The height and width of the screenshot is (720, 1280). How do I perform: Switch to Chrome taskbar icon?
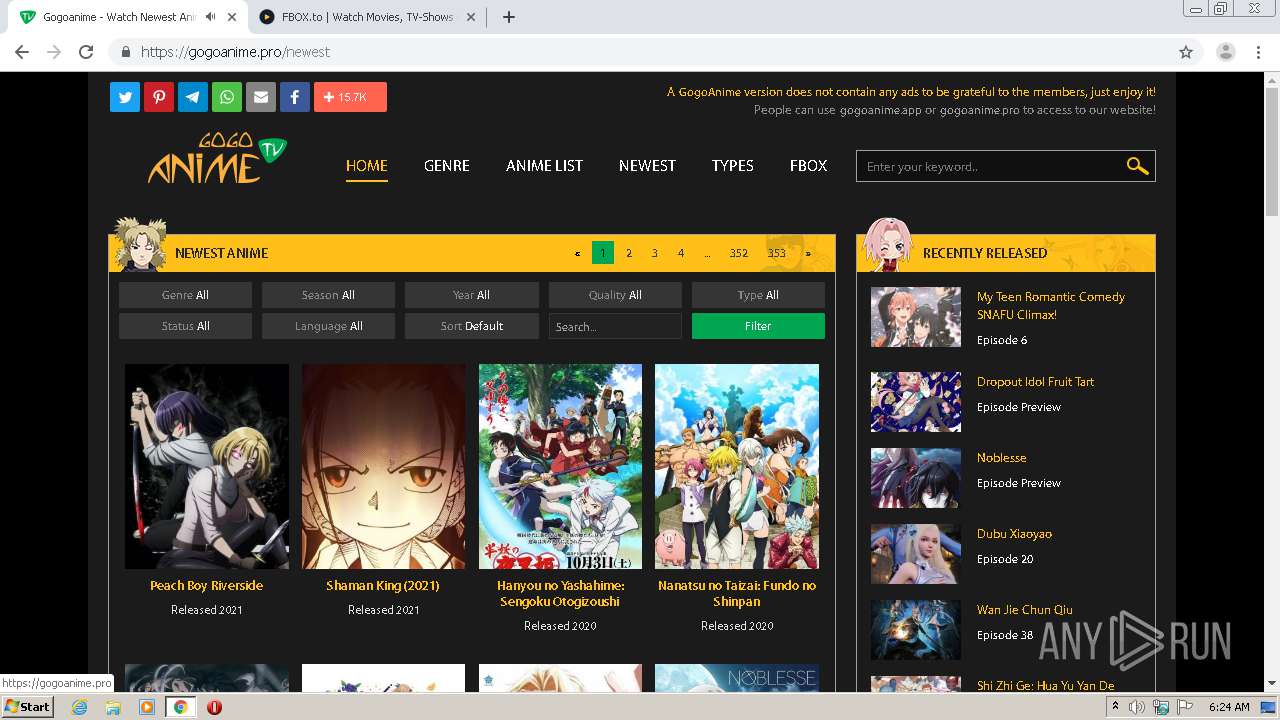pyautogui.click(x=180, y=707)
